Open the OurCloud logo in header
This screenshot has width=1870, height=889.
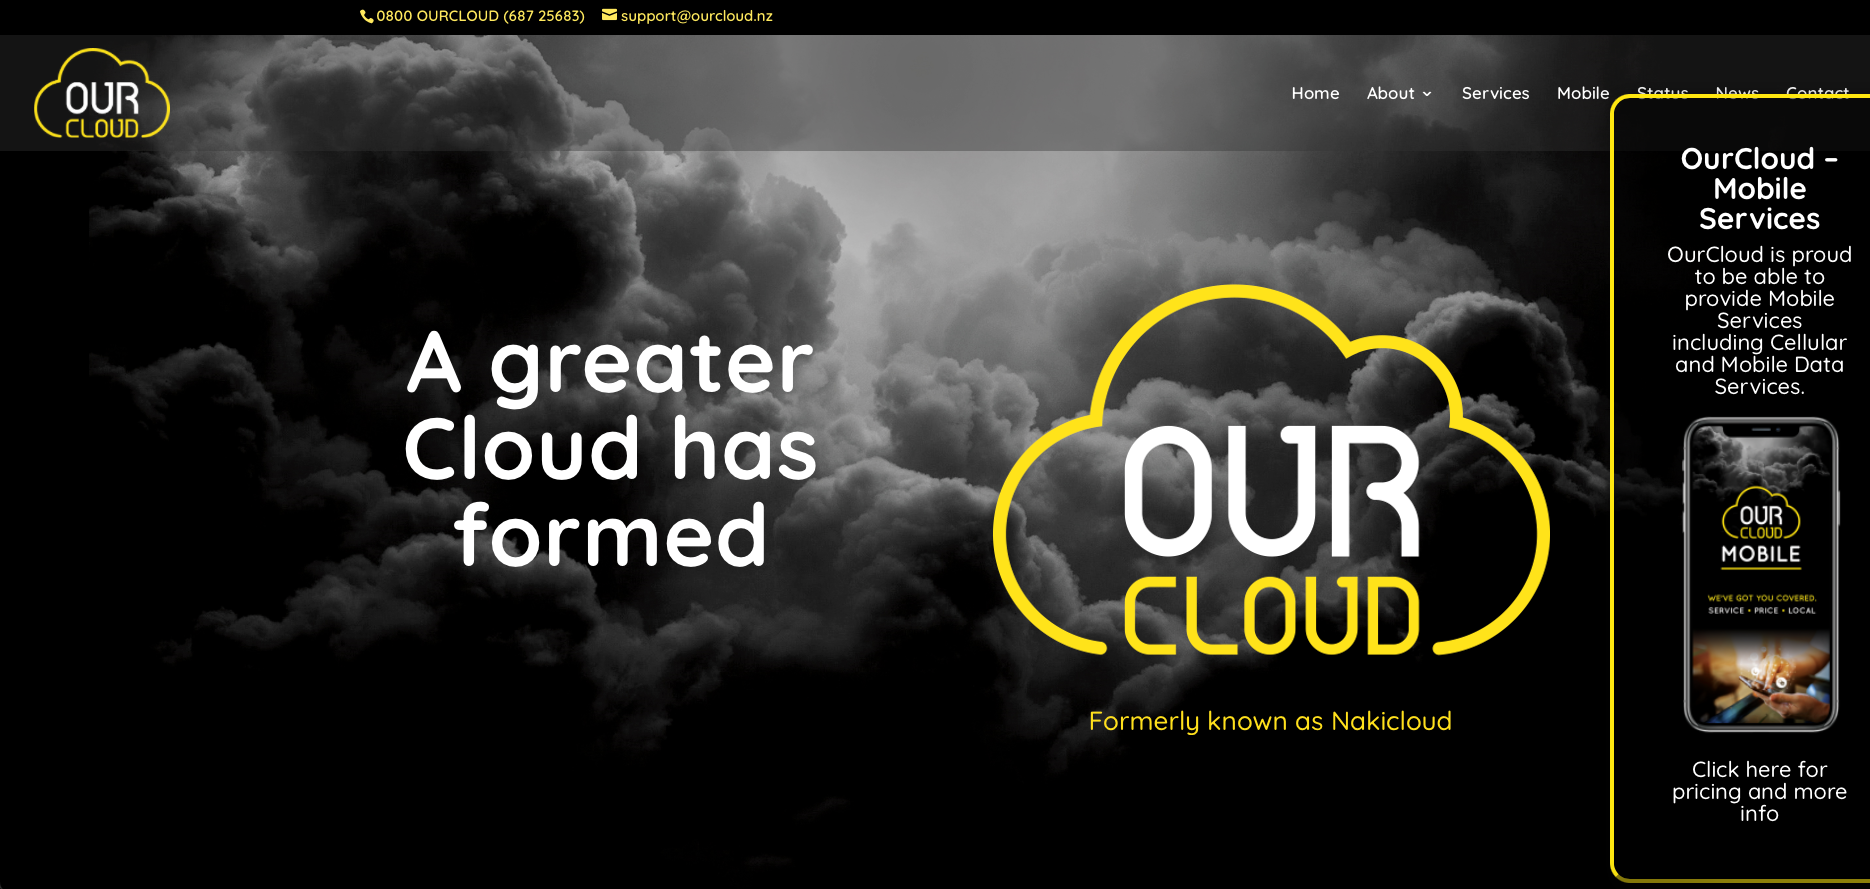[x=102, y=94]
